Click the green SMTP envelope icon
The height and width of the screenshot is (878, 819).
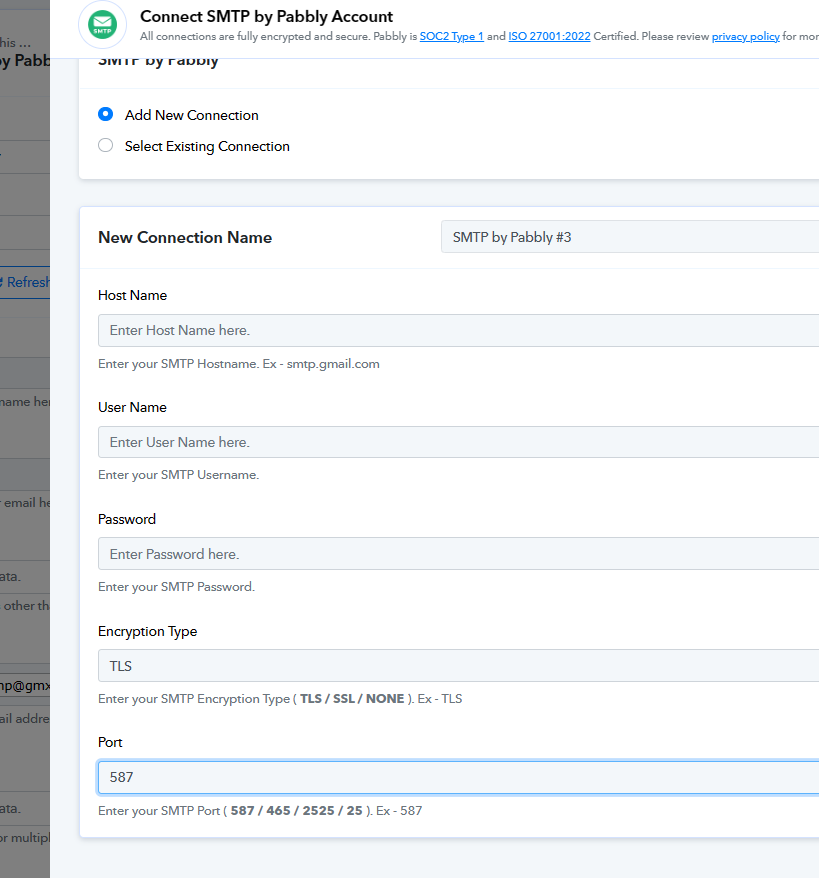102,25
